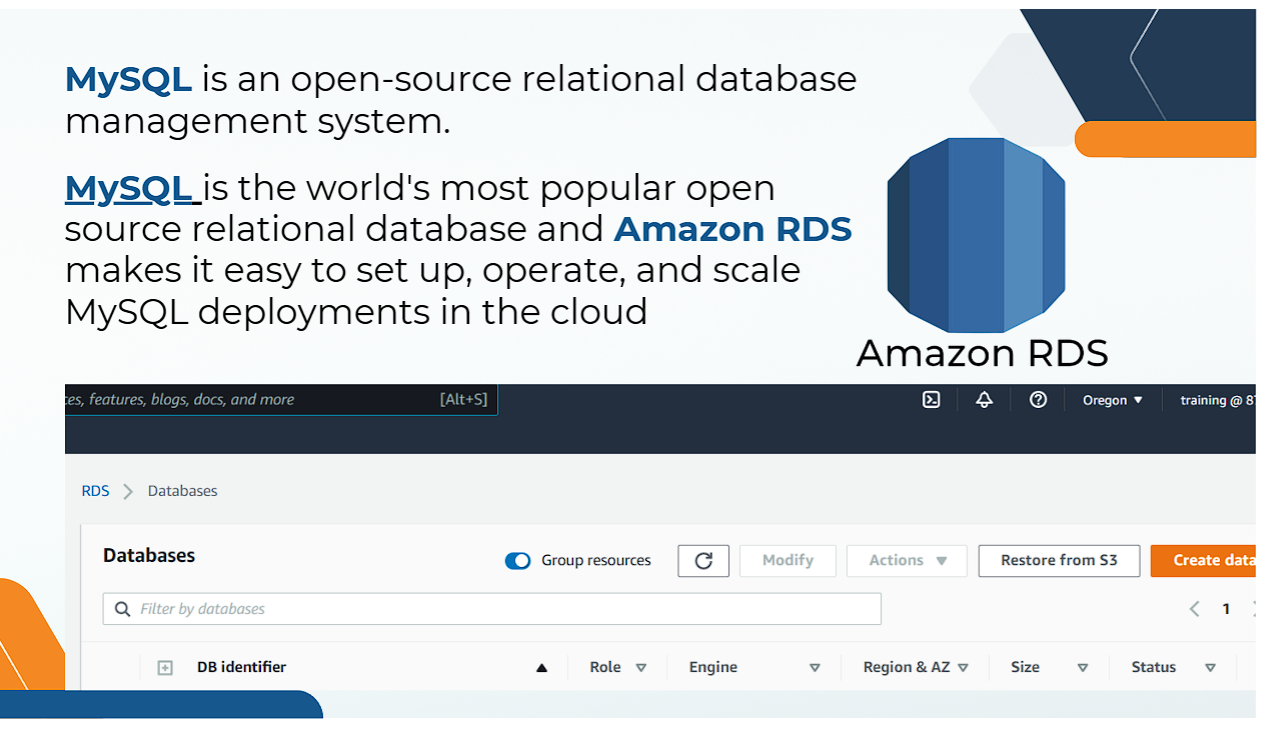Toggle the Group resources switch
This screenshot has height=738, width=1265.
(518, 561)
